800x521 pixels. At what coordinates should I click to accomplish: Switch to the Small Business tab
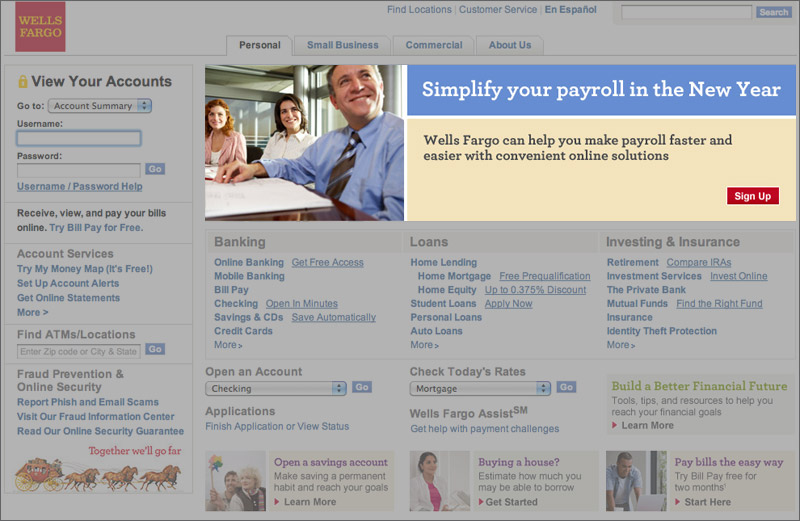click(342, 45)
